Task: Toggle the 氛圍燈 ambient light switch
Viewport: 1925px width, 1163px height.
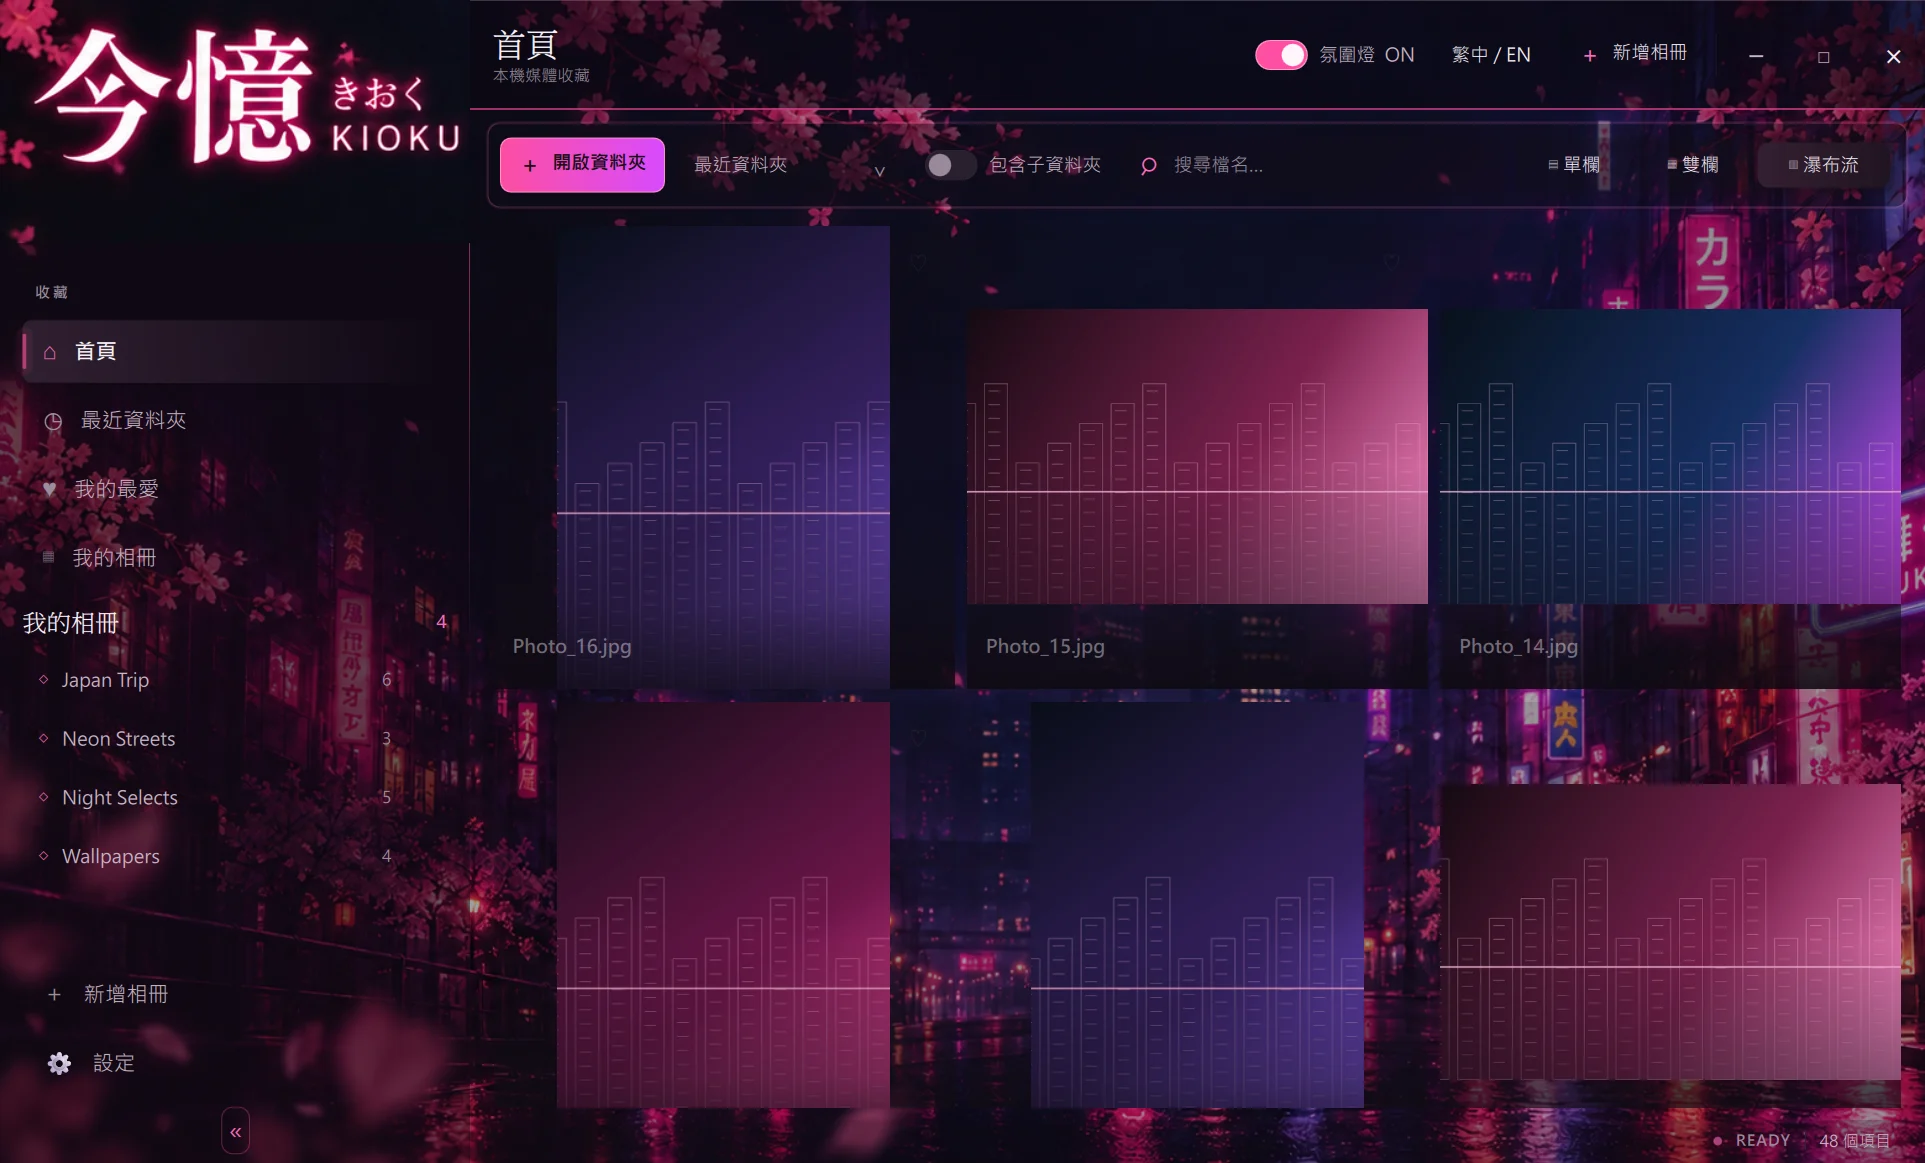Action: [x=1281, y=55]
